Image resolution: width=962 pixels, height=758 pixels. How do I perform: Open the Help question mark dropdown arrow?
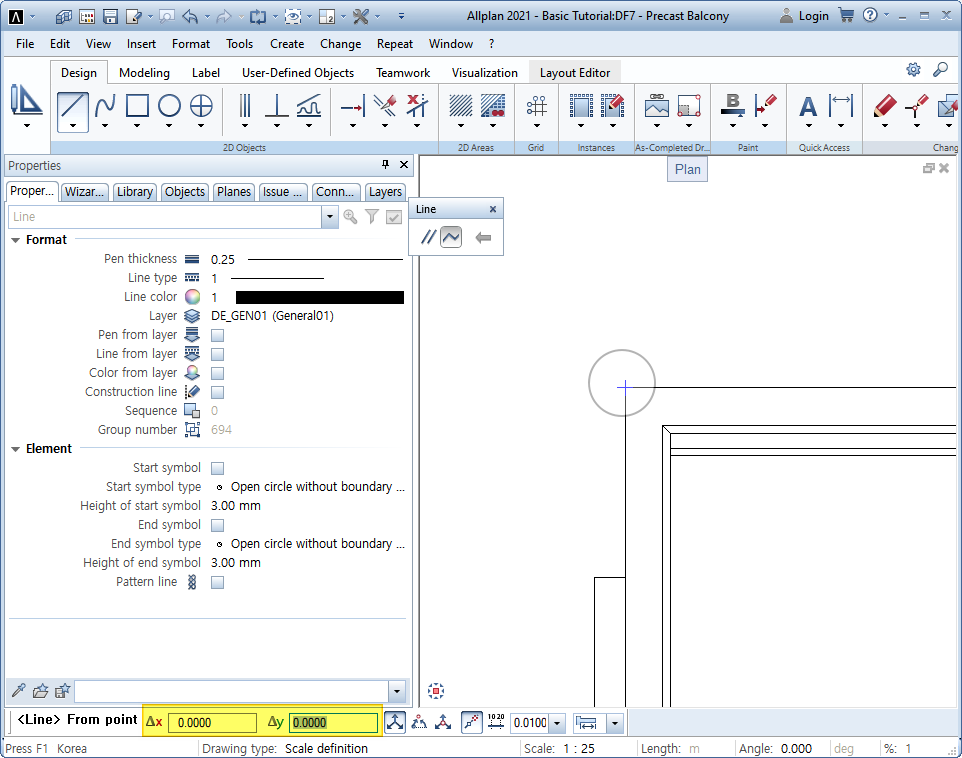(x=887, y=15)
